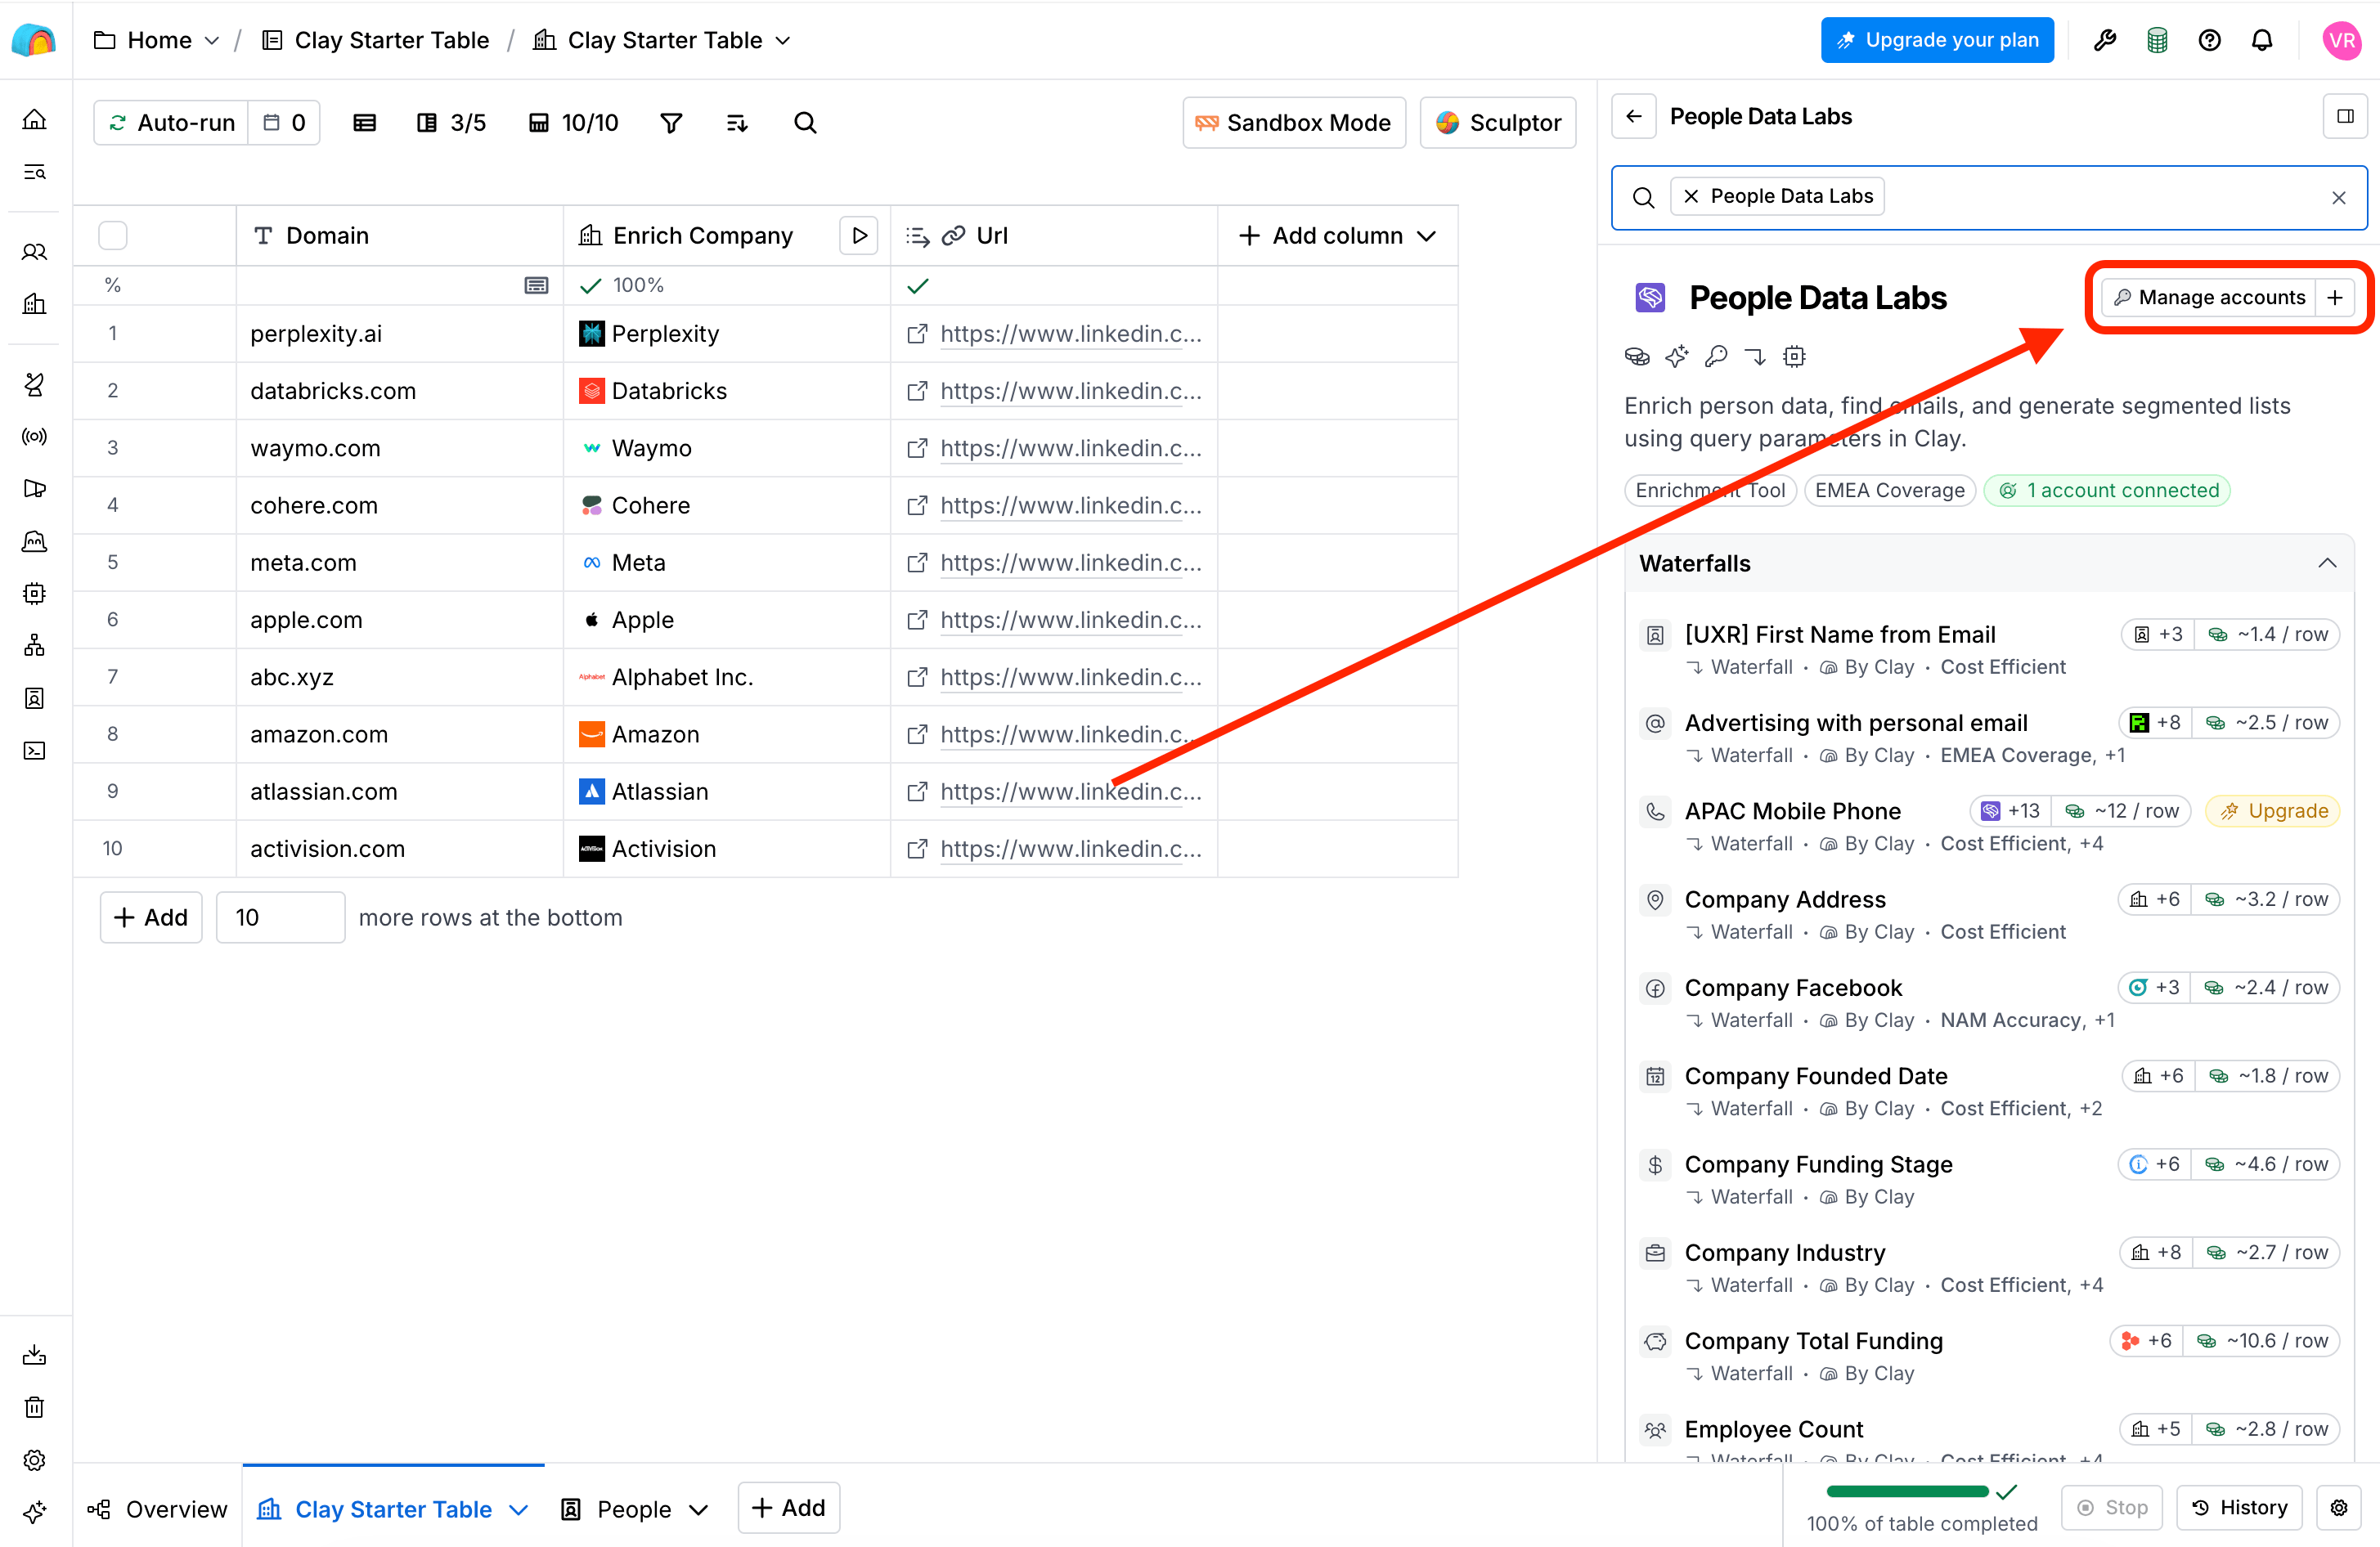Go back with the panel arrow button
The image size is (2380, 1547).
[x=1634, y=117]
